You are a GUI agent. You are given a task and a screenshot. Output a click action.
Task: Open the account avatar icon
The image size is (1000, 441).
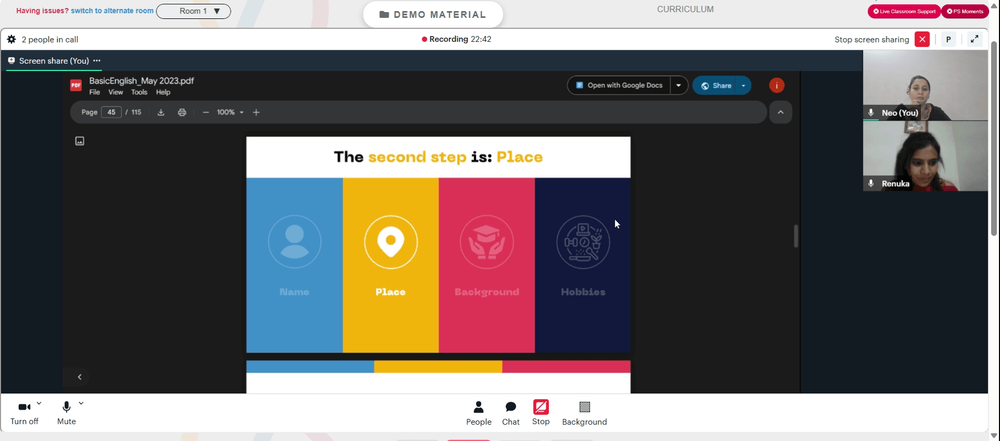pos(776,86)
